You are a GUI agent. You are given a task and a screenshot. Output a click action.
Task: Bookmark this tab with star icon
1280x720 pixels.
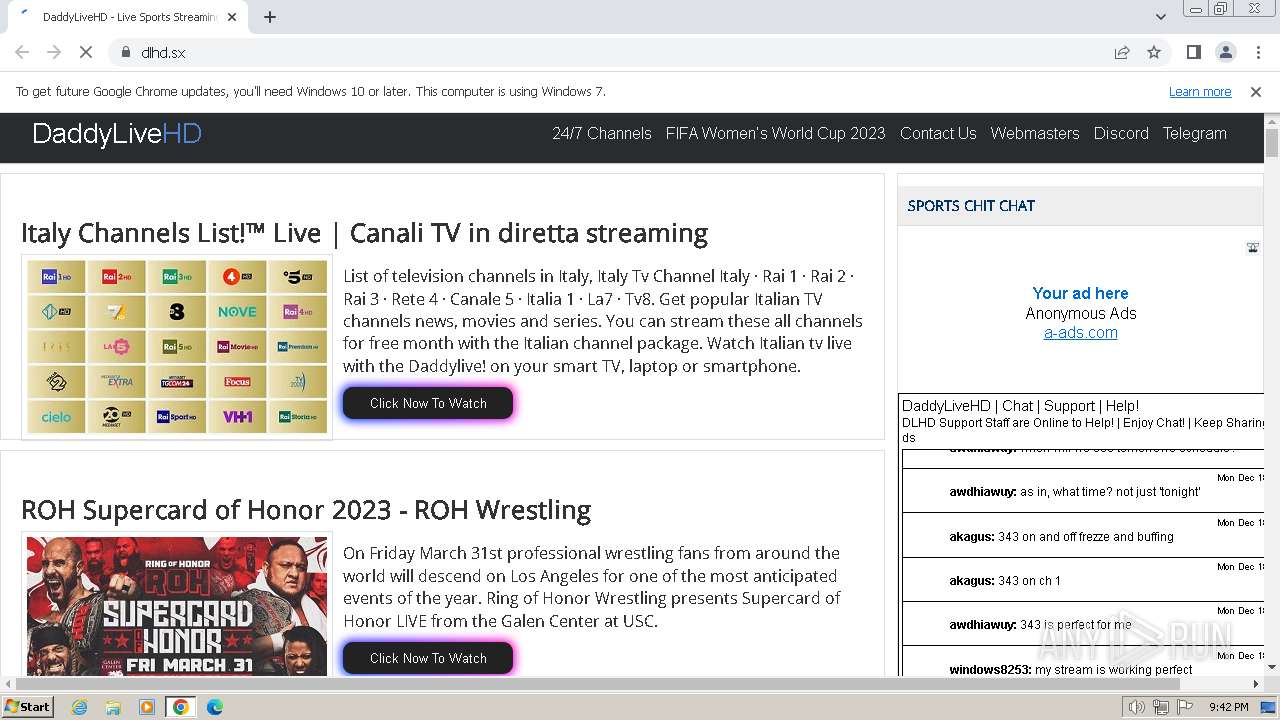1154,52
